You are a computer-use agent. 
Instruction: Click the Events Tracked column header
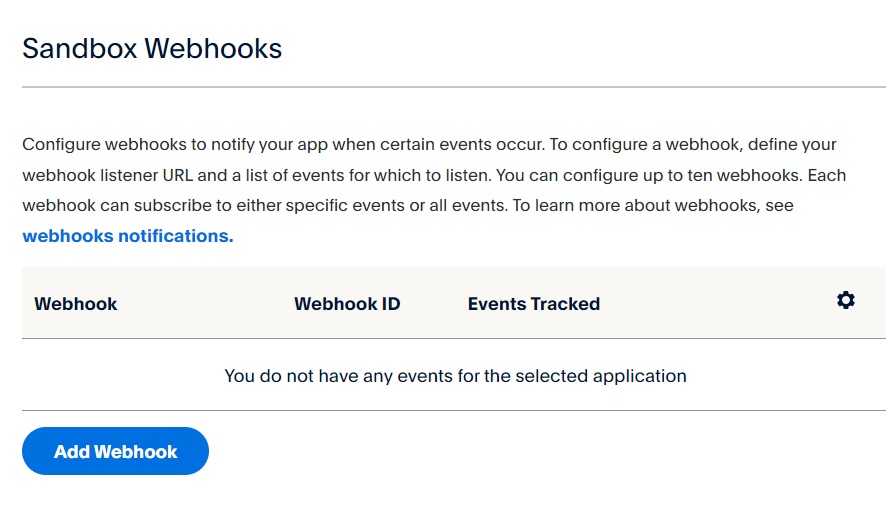coord(533,303)
